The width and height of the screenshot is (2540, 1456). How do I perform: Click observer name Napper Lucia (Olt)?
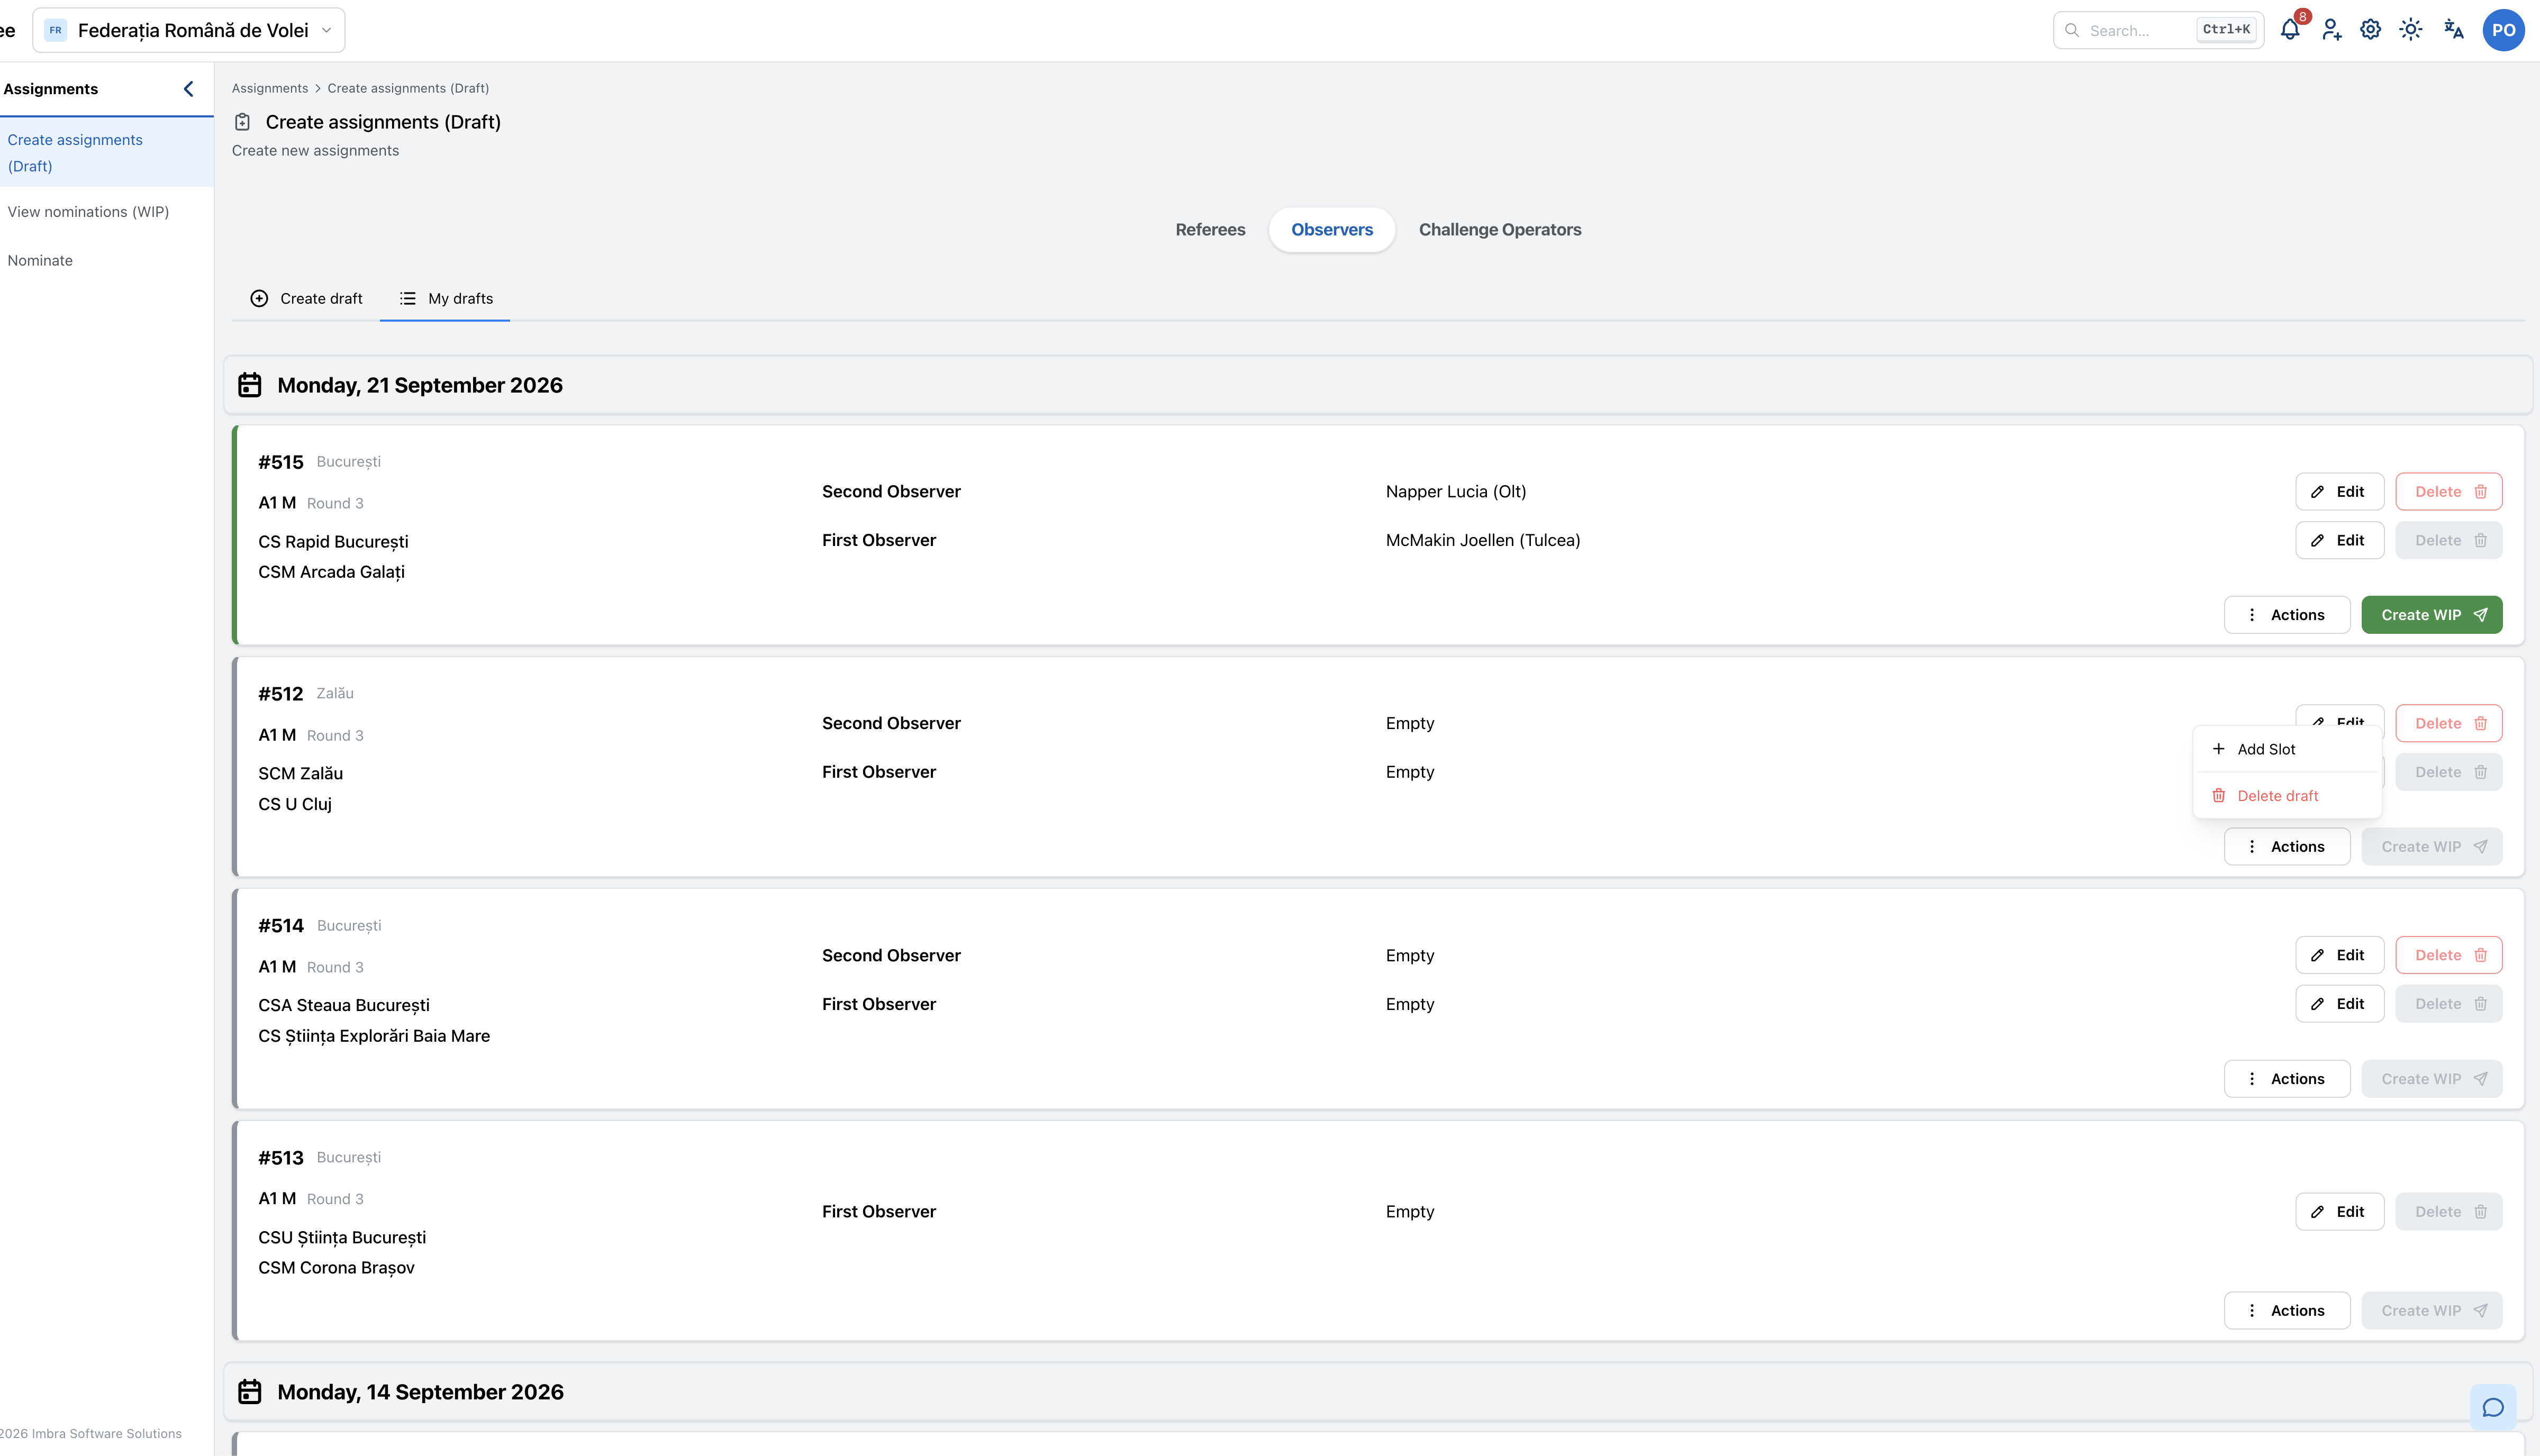[x=1456, y=492]
